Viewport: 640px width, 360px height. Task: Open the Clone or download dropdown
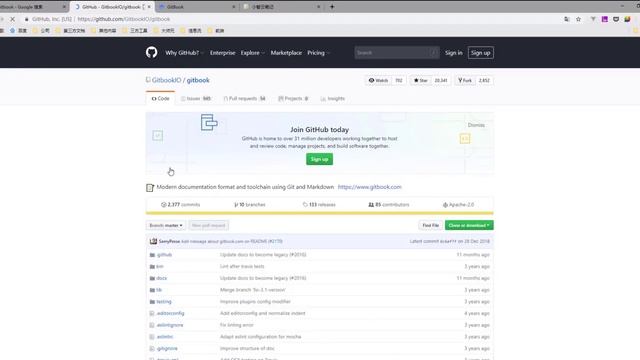click(469, 225)
